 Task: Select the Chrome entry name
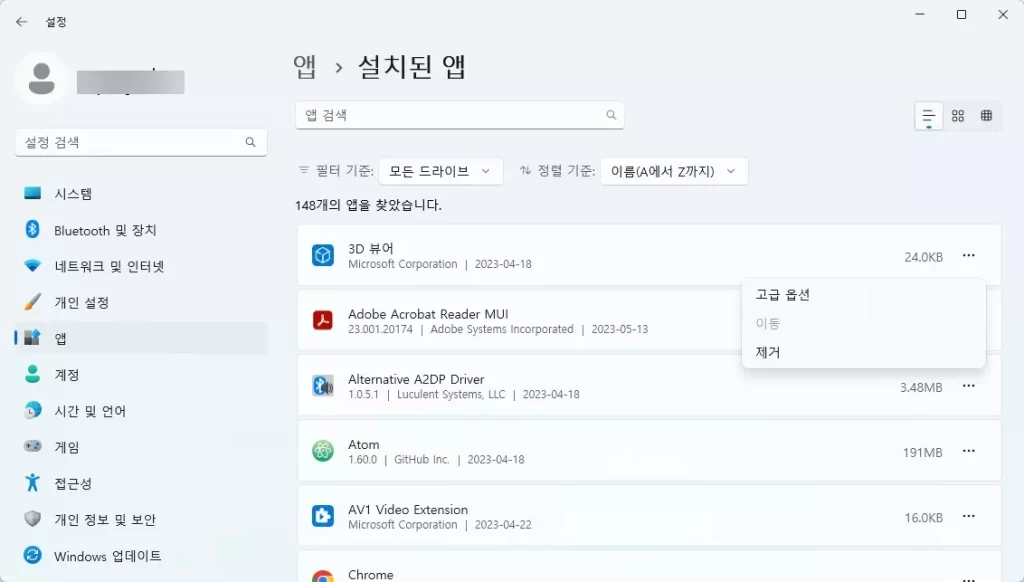pyautogui.click(x=370, y=575)
